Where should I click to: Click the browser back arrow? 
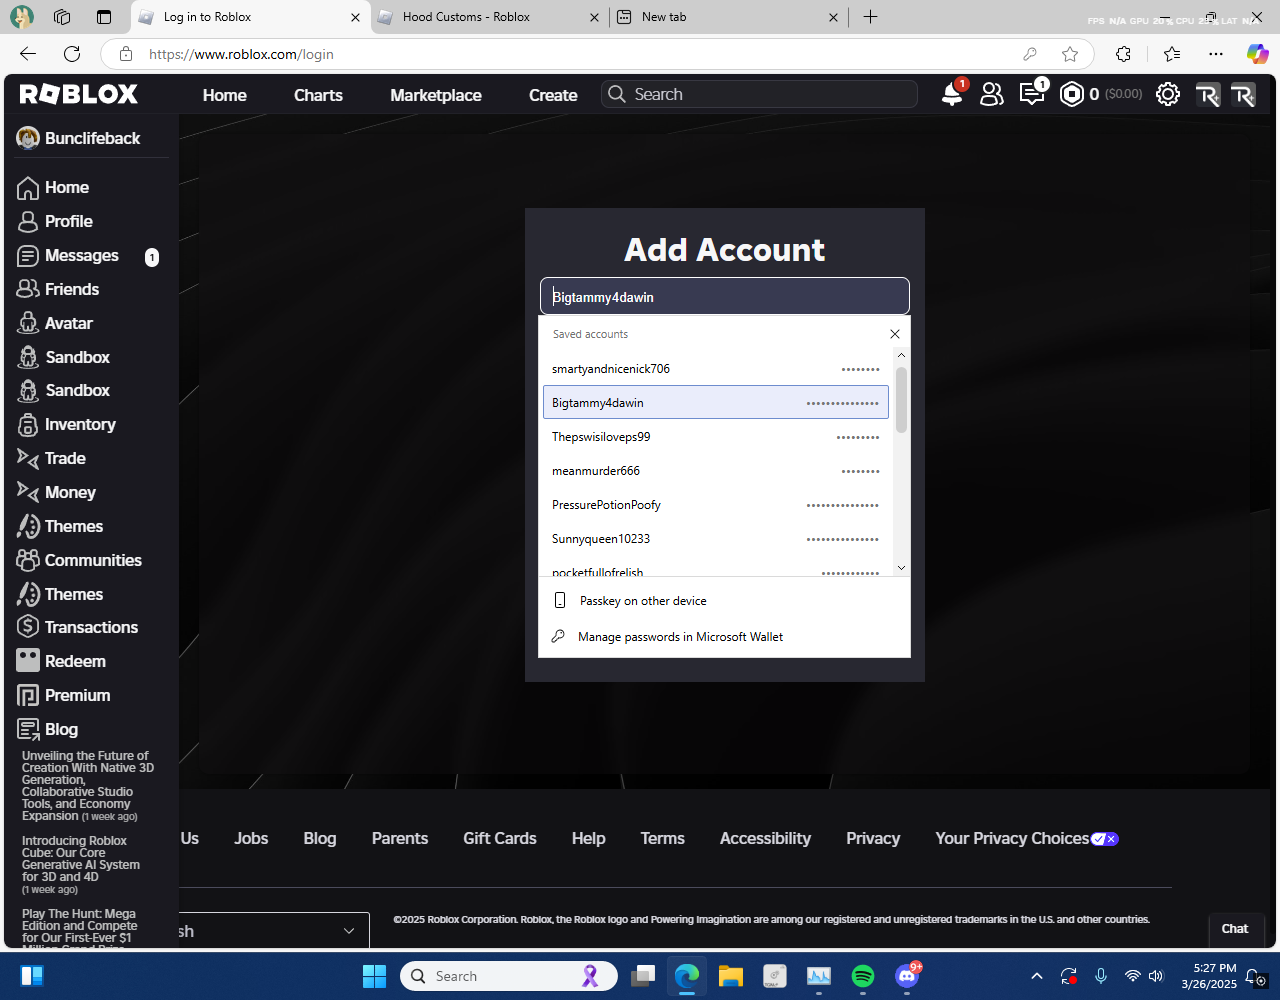coord(28,54)
